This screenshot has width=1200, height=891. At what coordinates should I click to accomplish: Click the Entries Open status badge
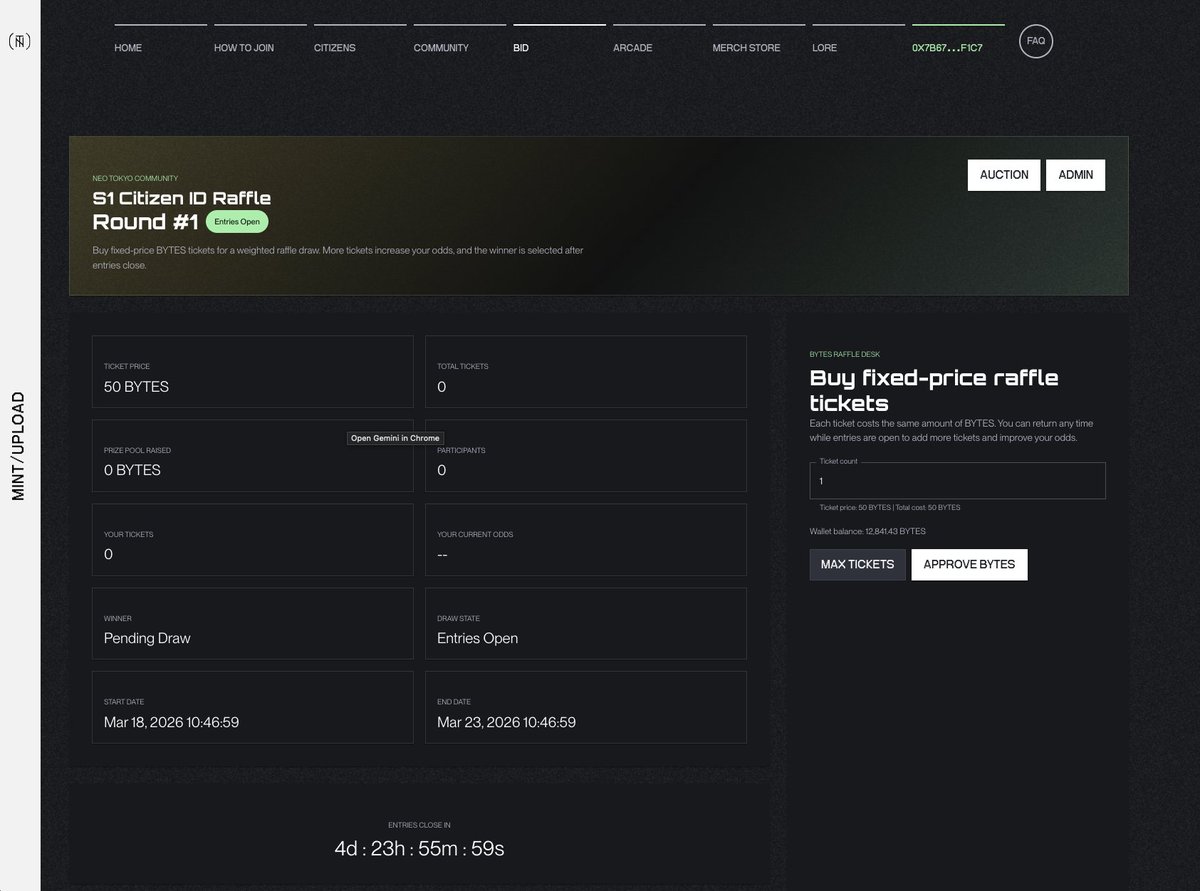click(x=237, y=222)
